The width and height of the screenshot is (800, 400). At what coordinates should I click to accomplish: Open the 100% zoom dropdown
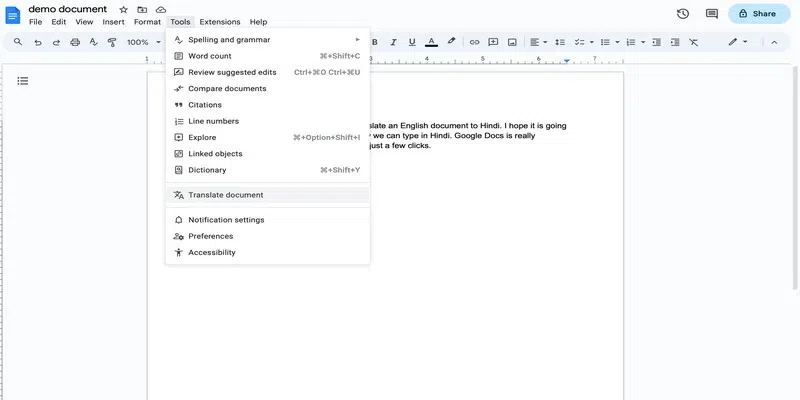143,42
